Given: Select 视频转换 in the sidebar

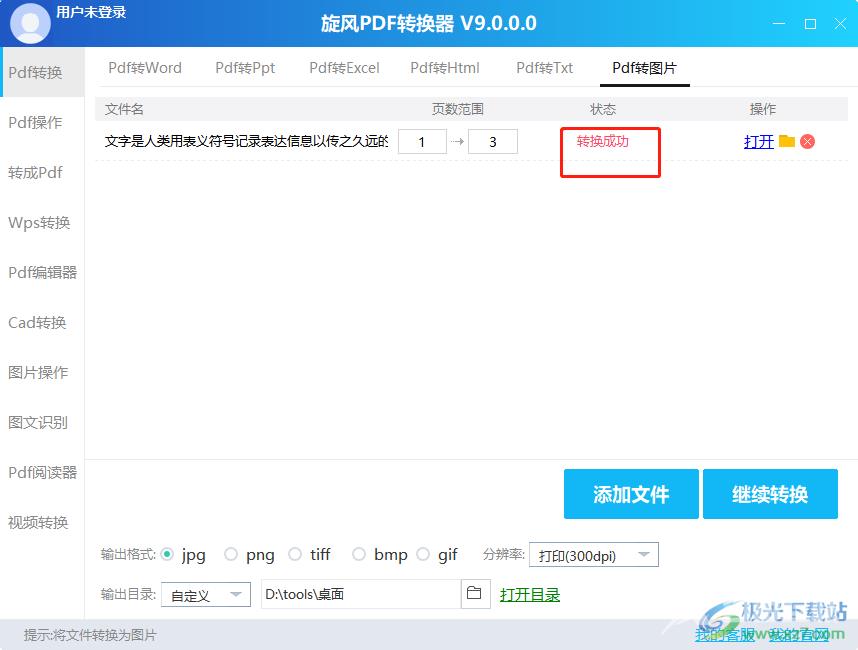Looking at the screenshot, I should click(43, 523).
